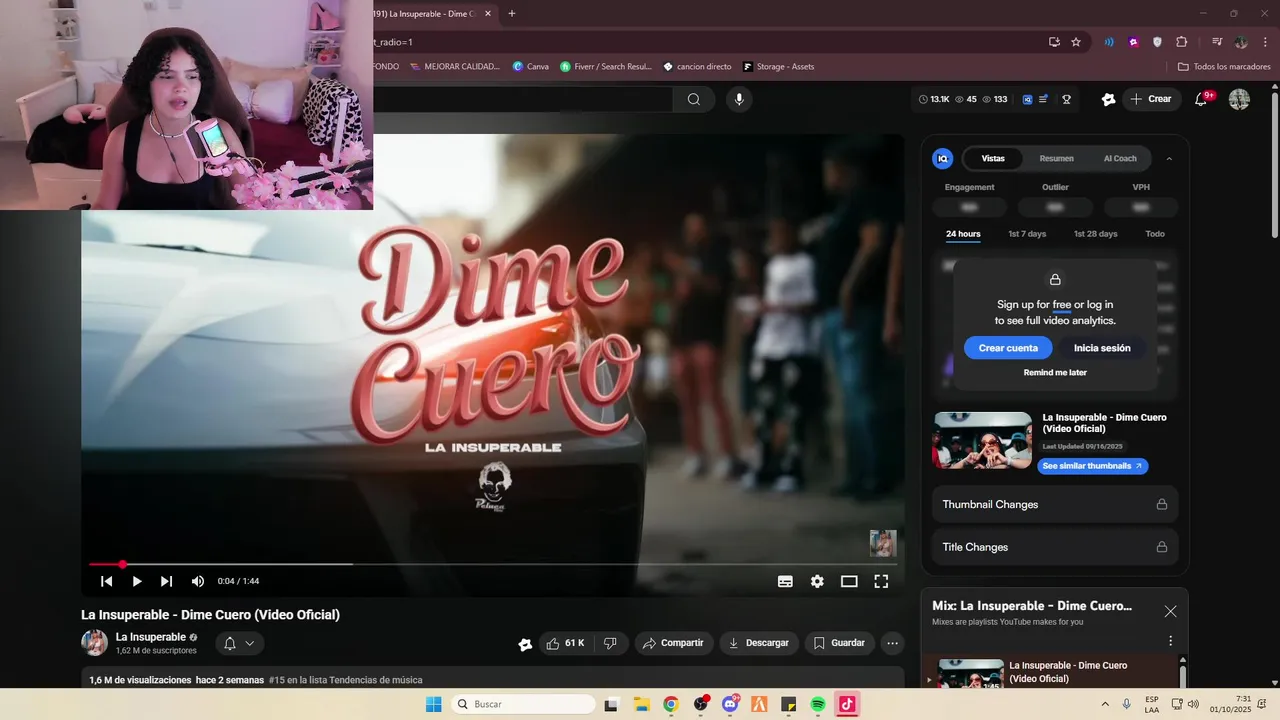Screen dimensions: 1280x720
Task: Click the Compartir button
Action: (x=673, y=643)
